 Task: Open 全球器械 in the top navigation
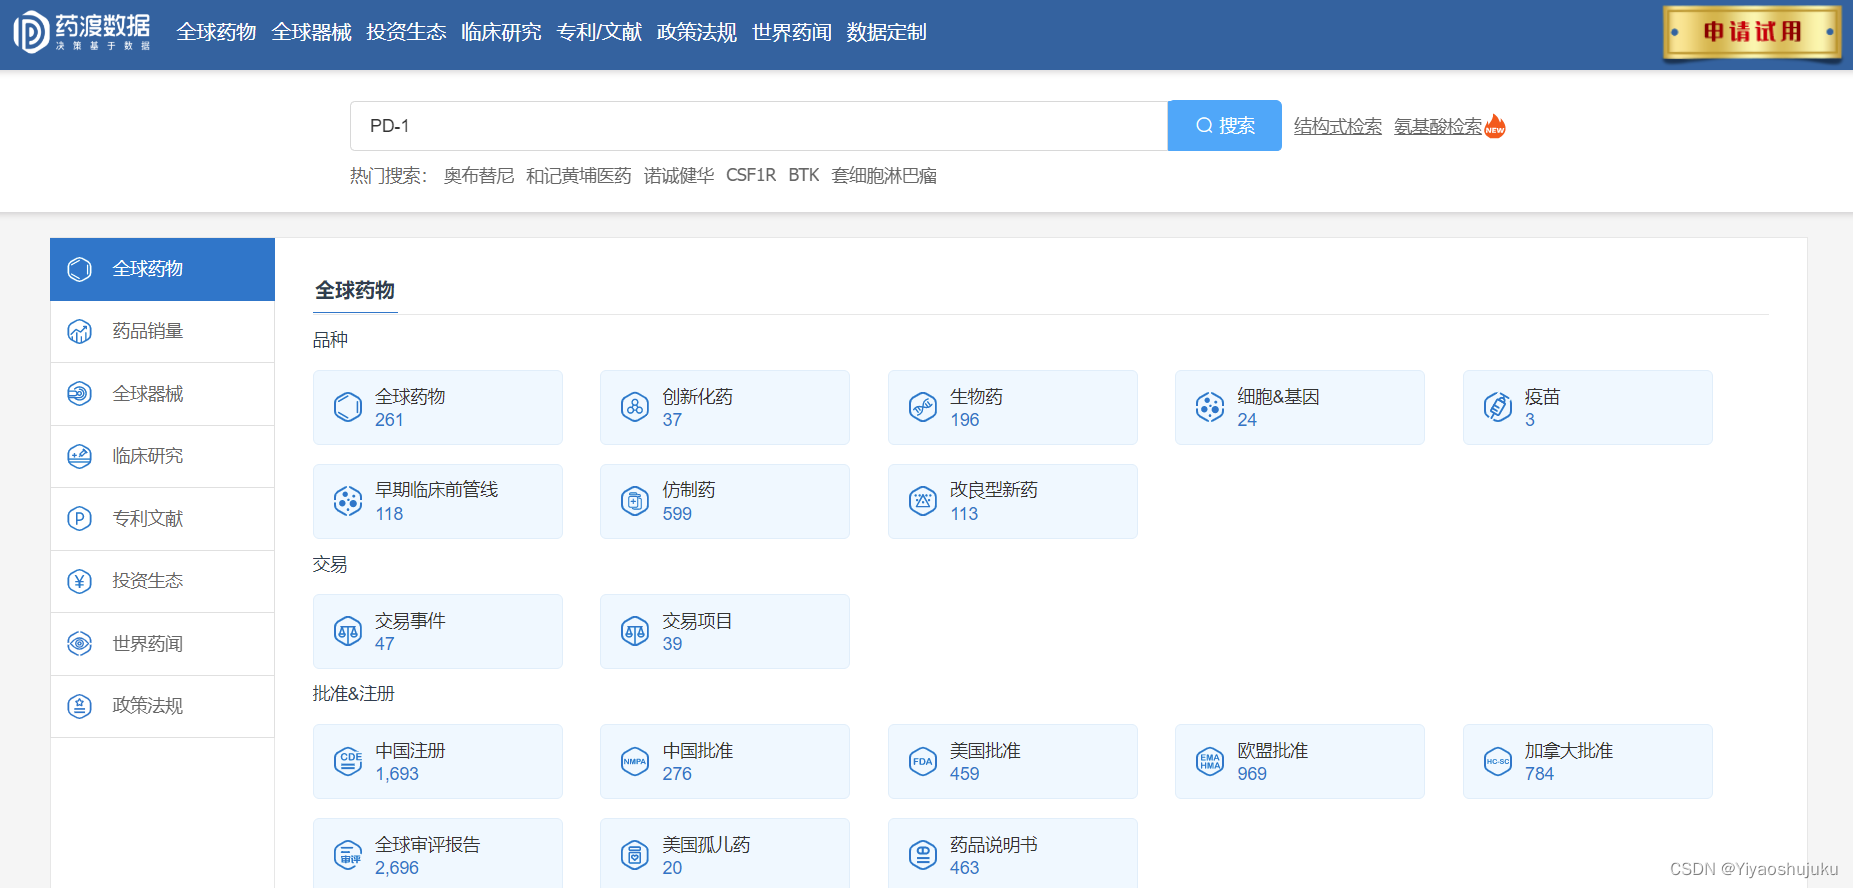311,32
